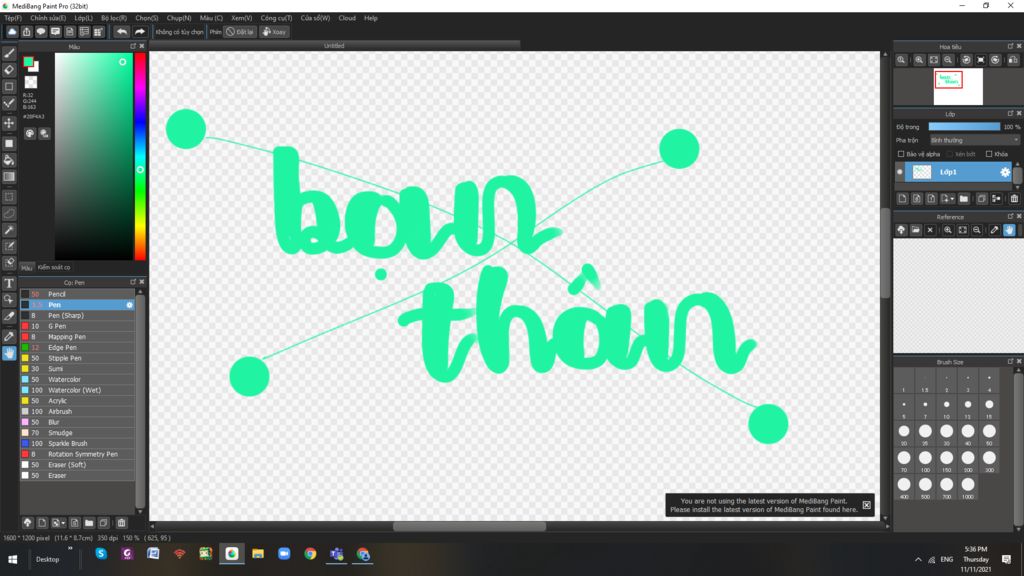Open Pen brush settings gear
The width and height of the screenshot is (1024, 576).
(x=129, y=305)
